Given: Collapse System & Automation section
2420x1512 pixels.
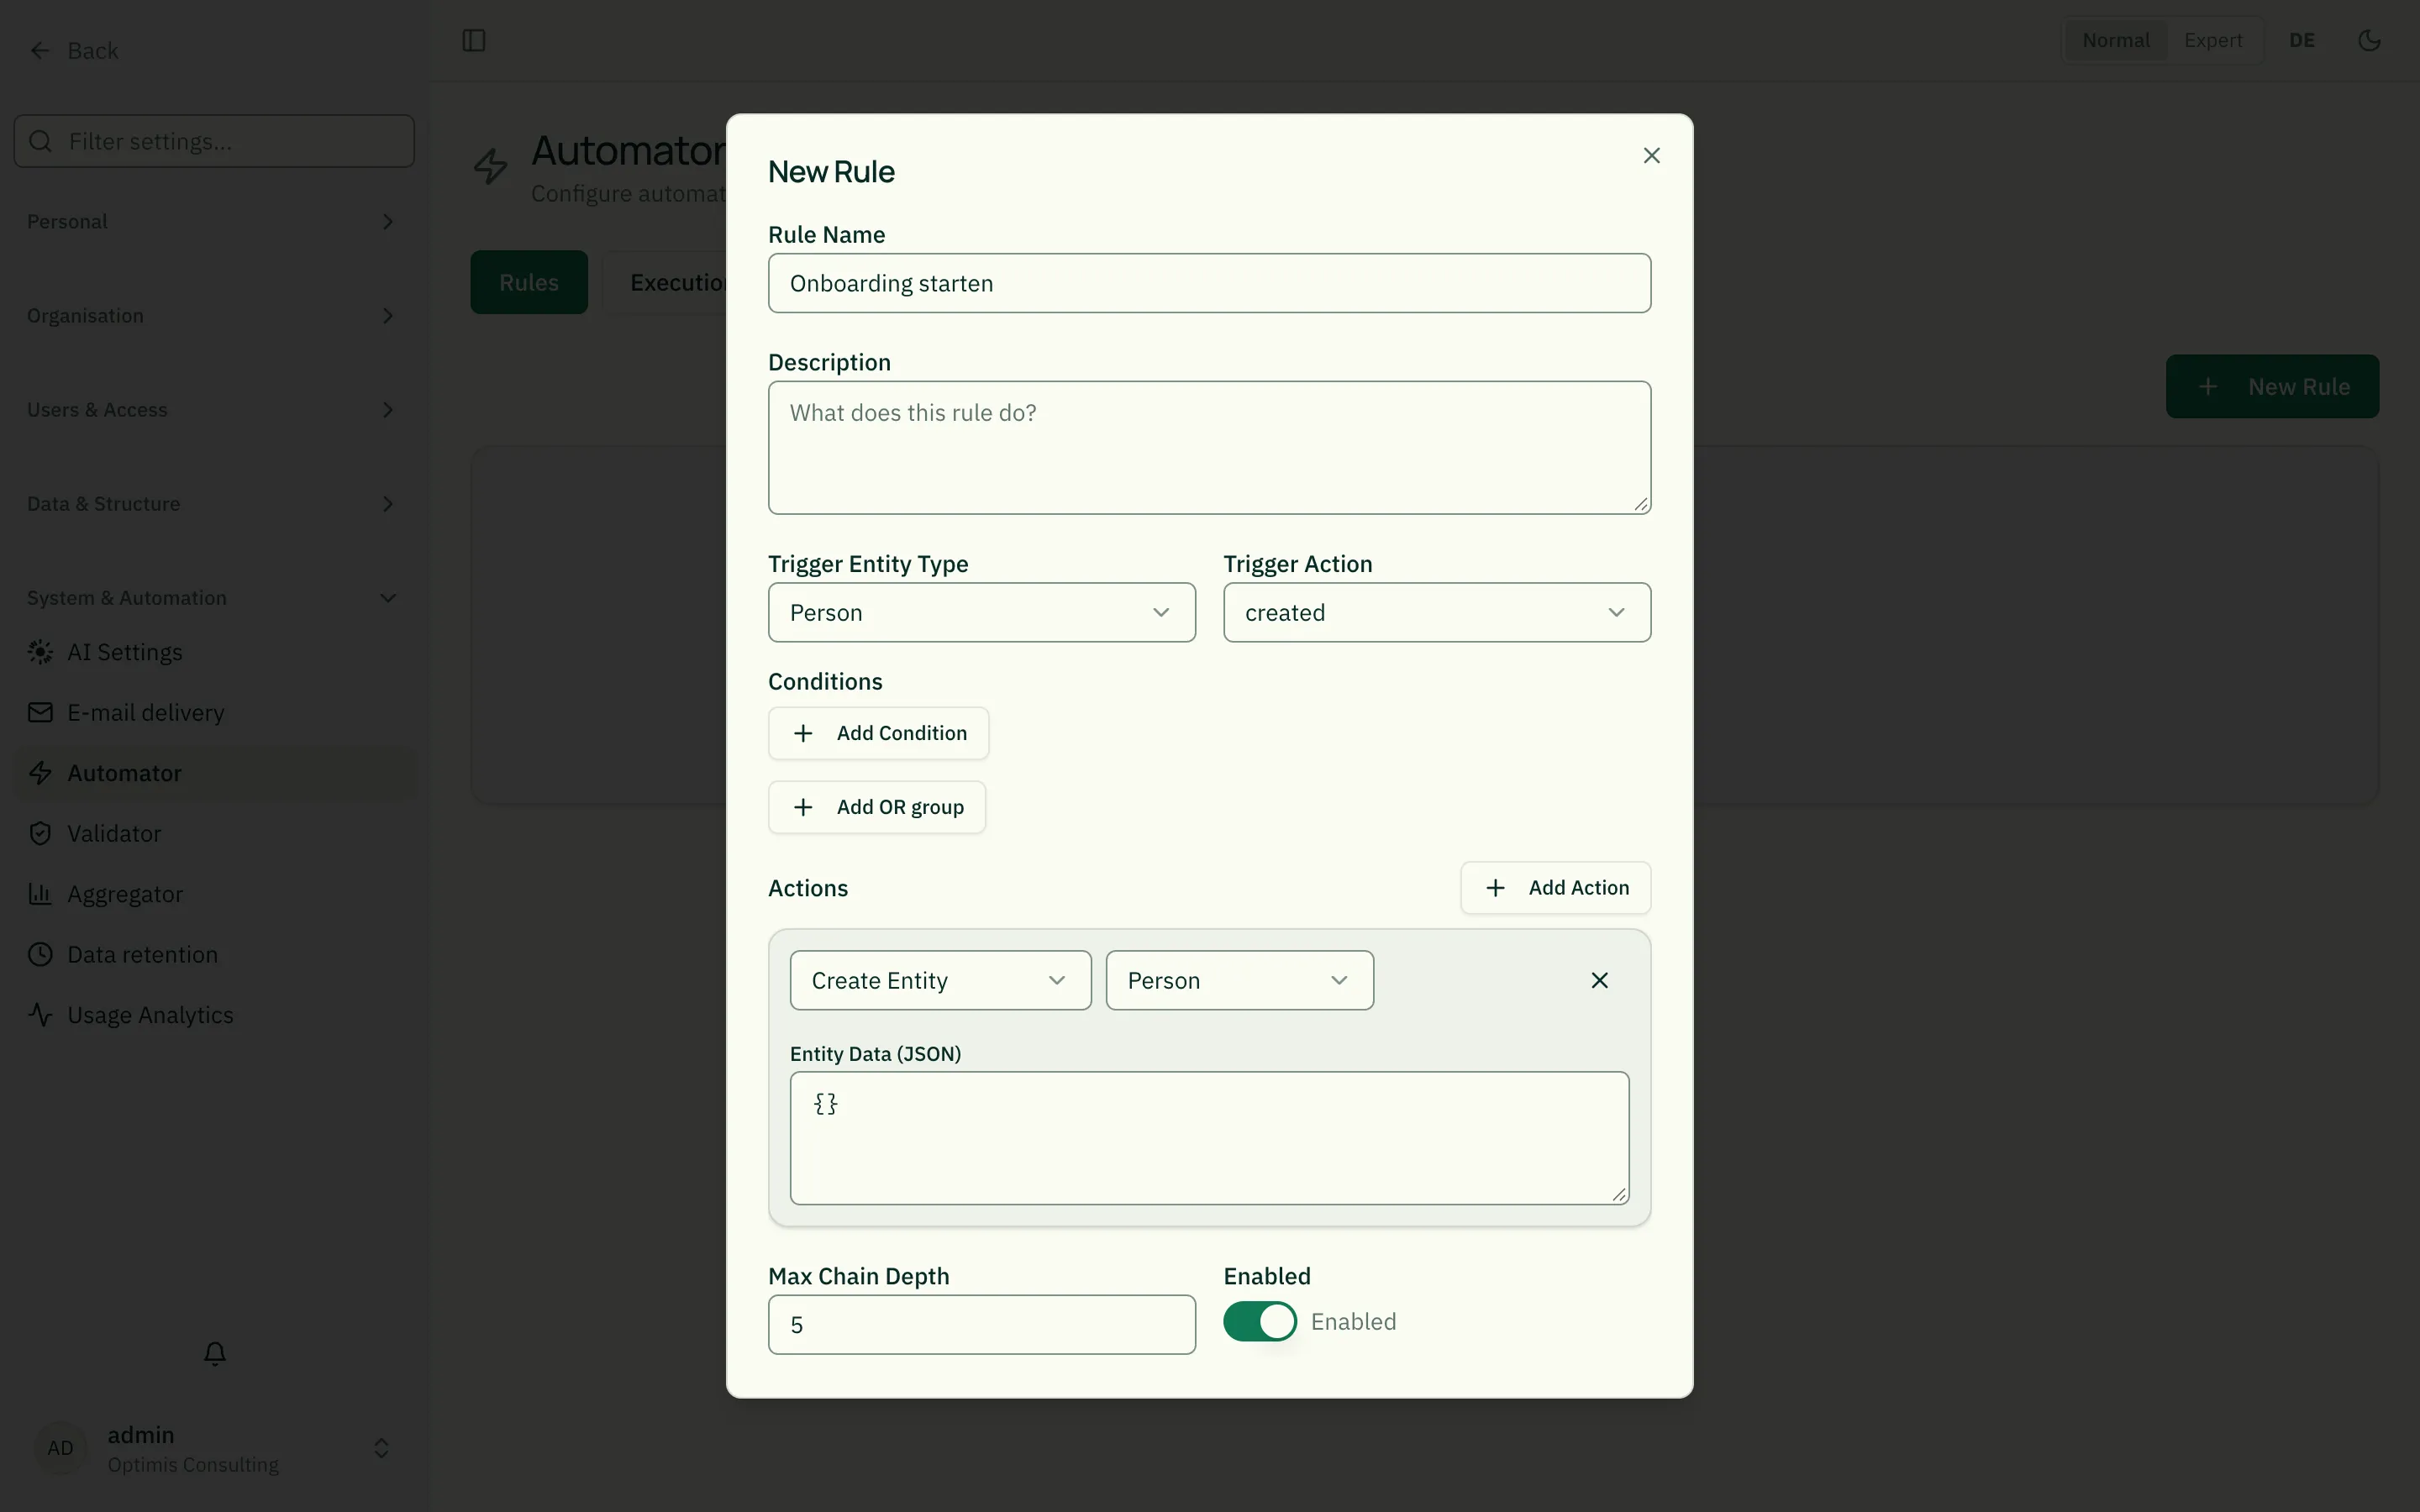Looking at the screenshot, I should tap(215, 598).
